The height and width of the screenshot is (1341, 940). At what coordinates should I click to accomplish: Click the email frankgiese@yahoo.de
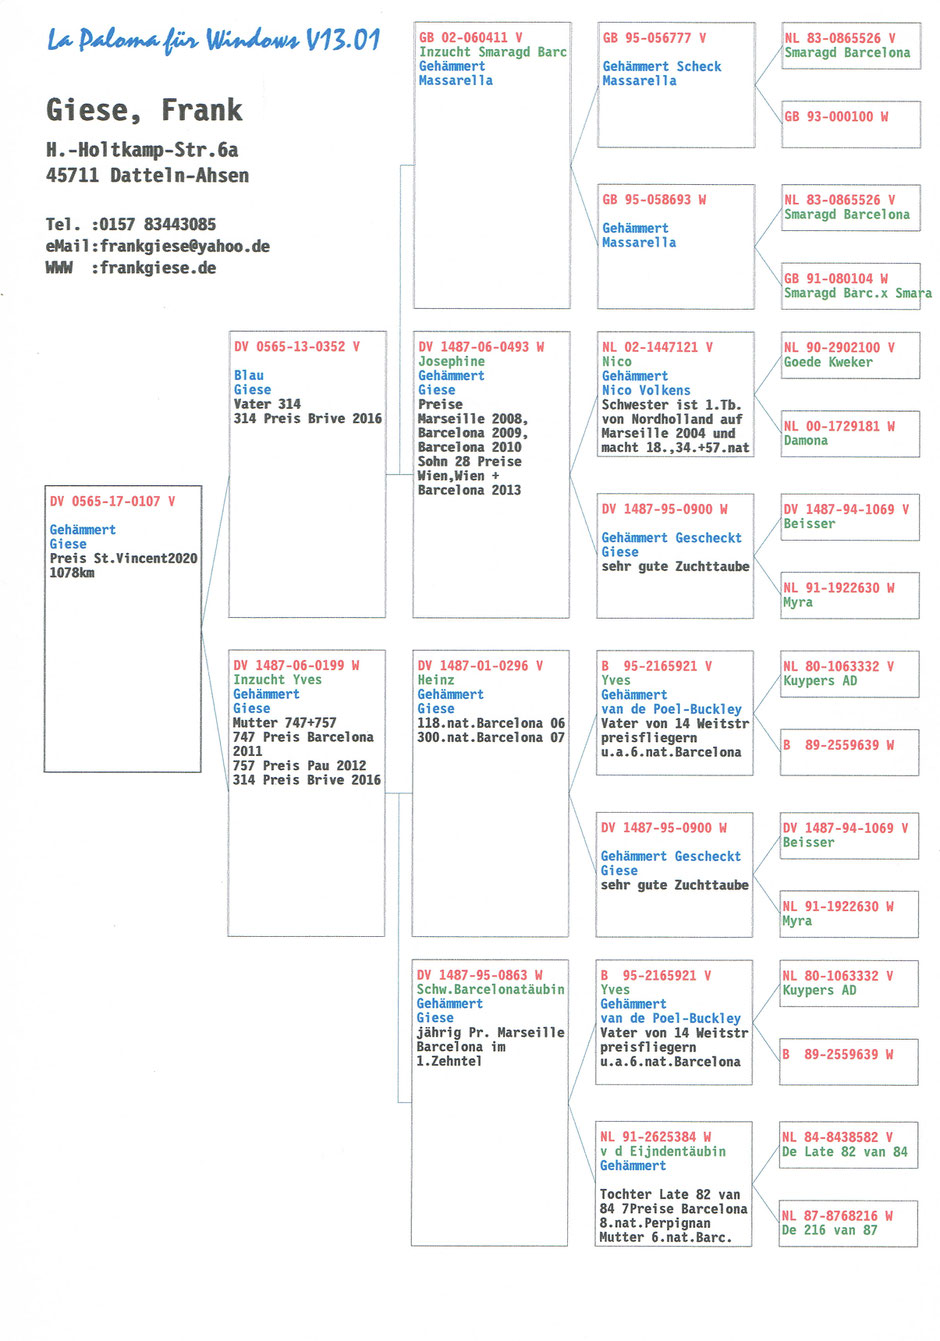tap(185, 246)
